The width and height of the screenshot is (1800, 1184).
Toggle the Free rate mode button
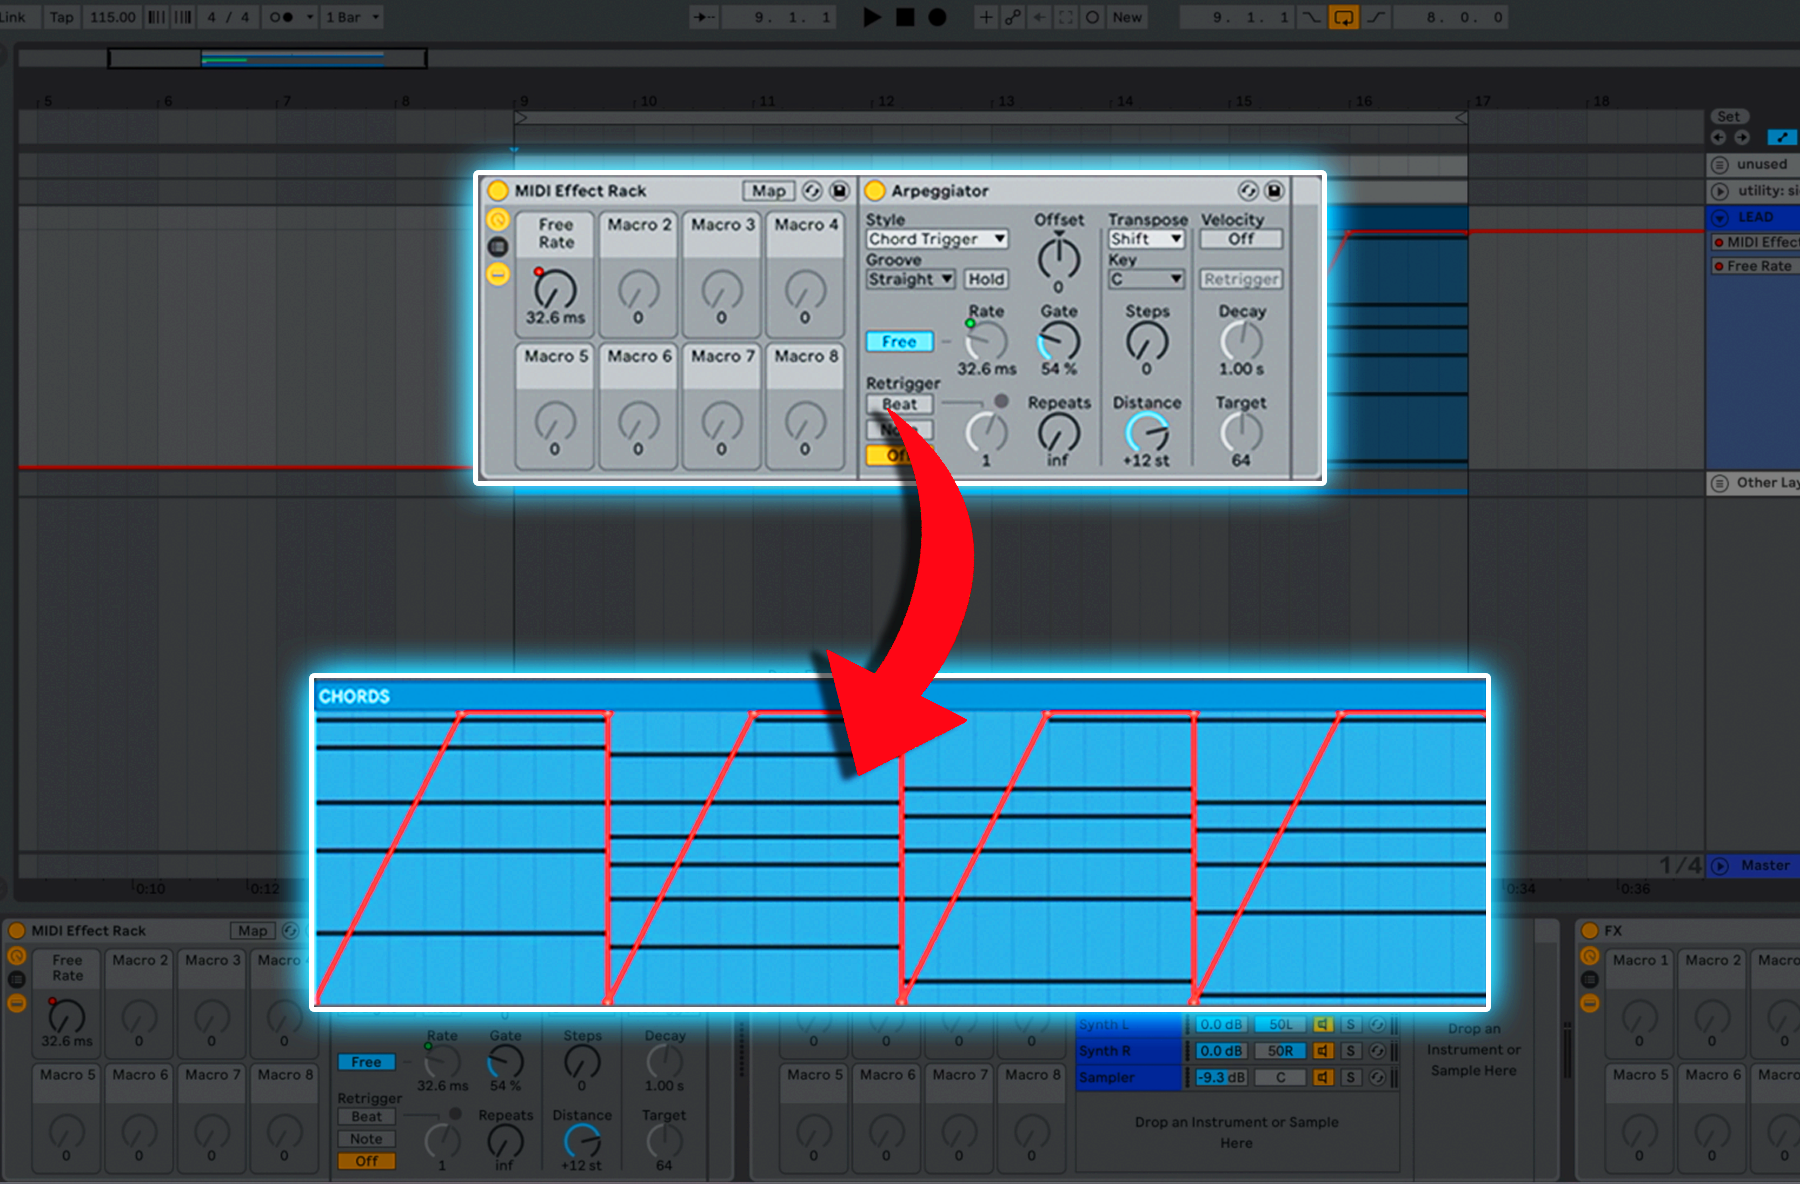coord(898,342)
